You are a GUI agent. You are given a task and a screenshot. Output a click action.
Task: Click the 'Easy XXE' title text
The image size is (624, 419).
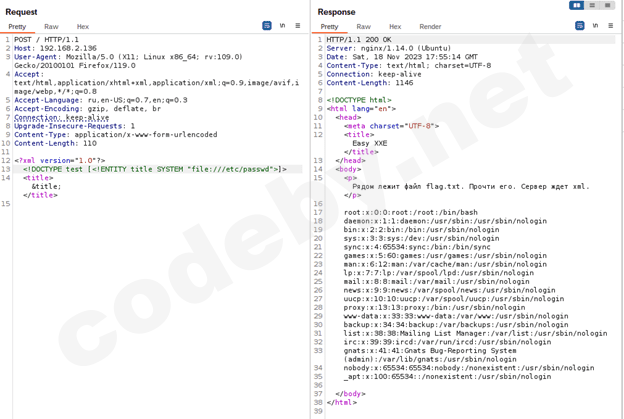[370, 143]
